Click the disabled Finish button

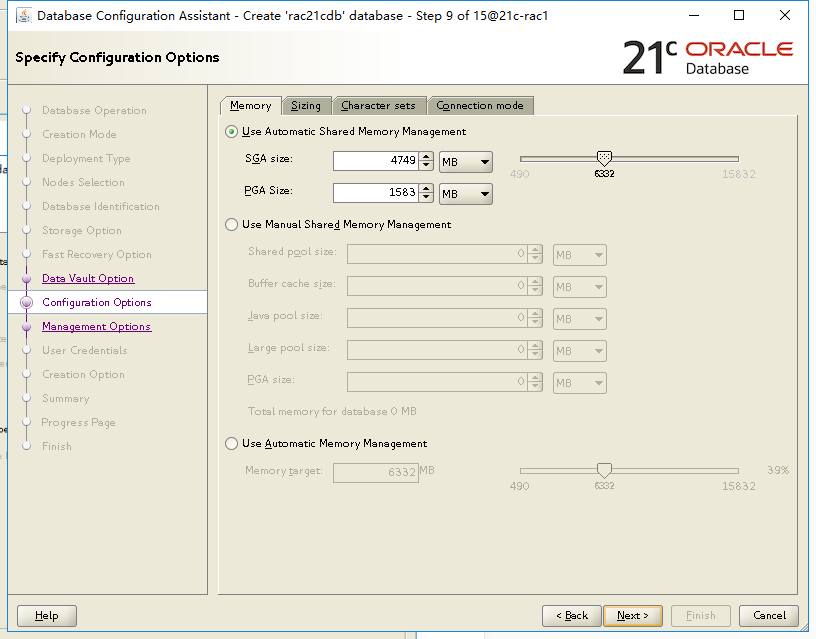[700, 616]
